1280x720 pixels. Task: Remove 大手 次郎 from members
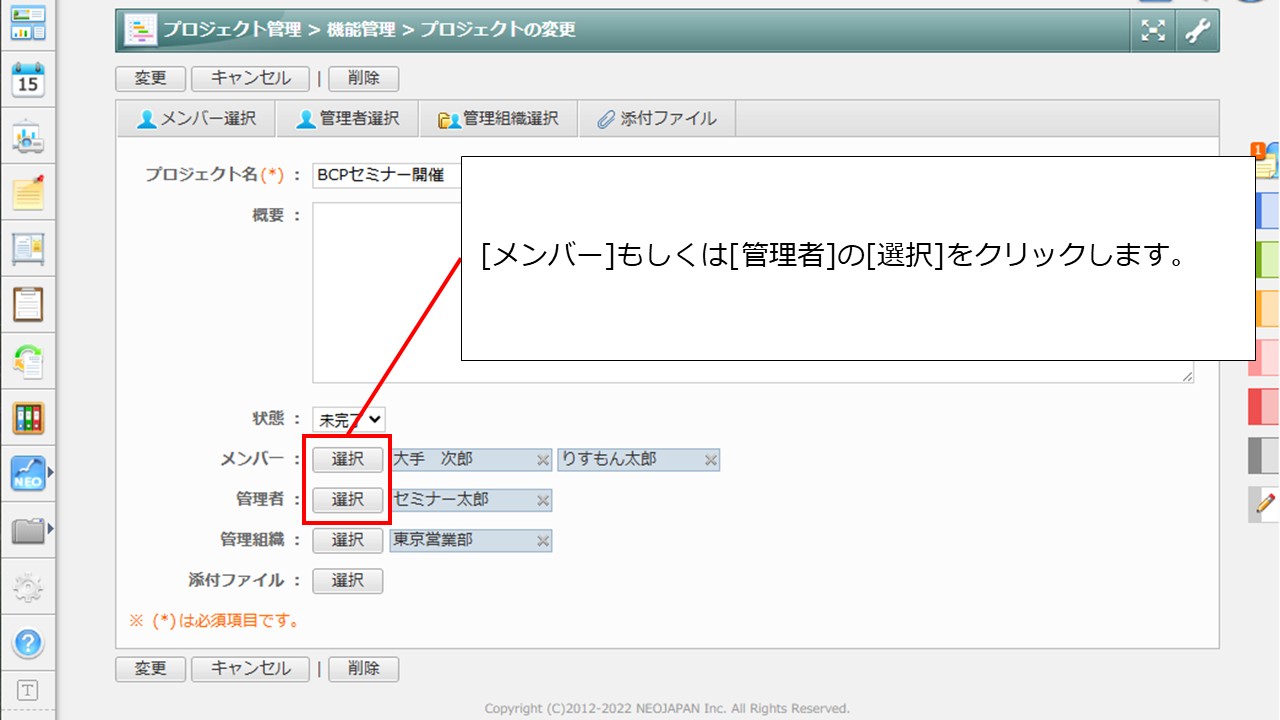pos(543,460)
